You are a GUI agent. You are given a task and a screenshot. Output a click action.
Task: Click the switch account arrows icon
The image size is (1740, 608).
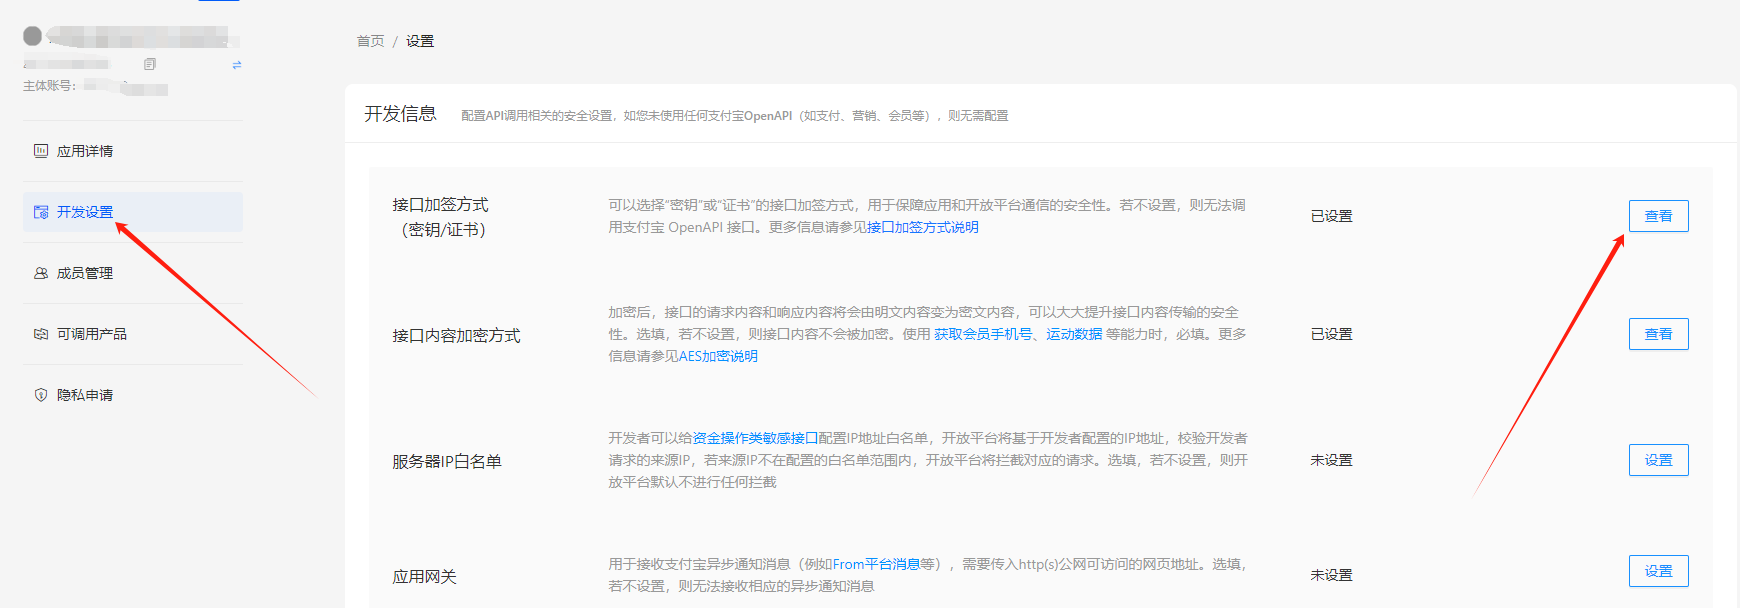237,65
